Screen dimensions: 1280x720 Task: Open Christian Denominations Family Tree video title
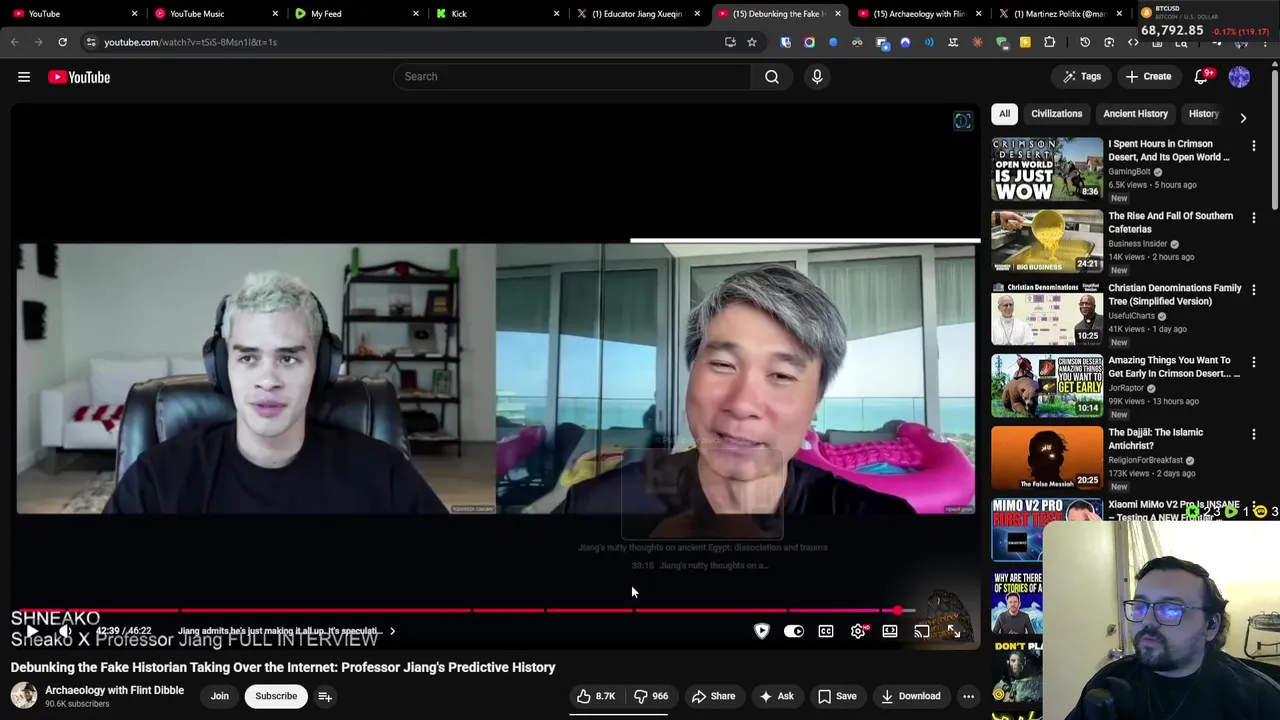[1174, 294]
